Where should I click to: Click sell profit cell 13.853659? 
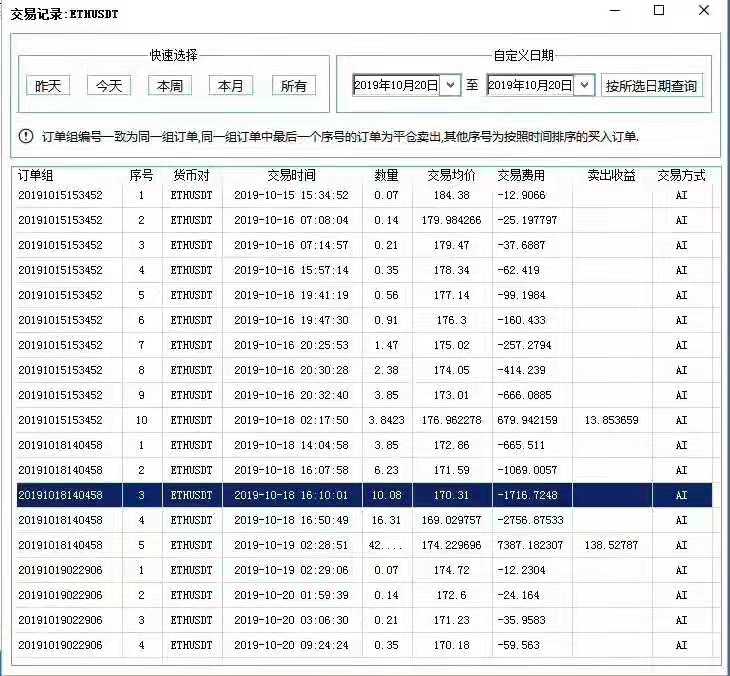611,420
